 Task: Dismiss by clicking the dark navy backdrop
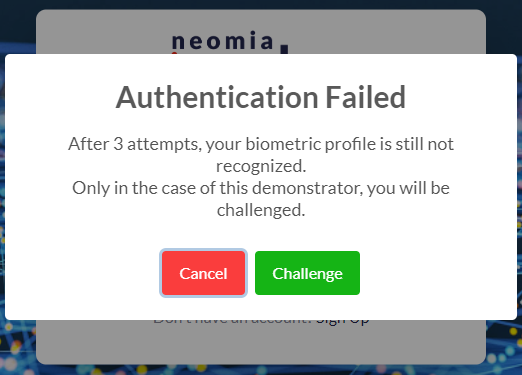pos(17,20)
